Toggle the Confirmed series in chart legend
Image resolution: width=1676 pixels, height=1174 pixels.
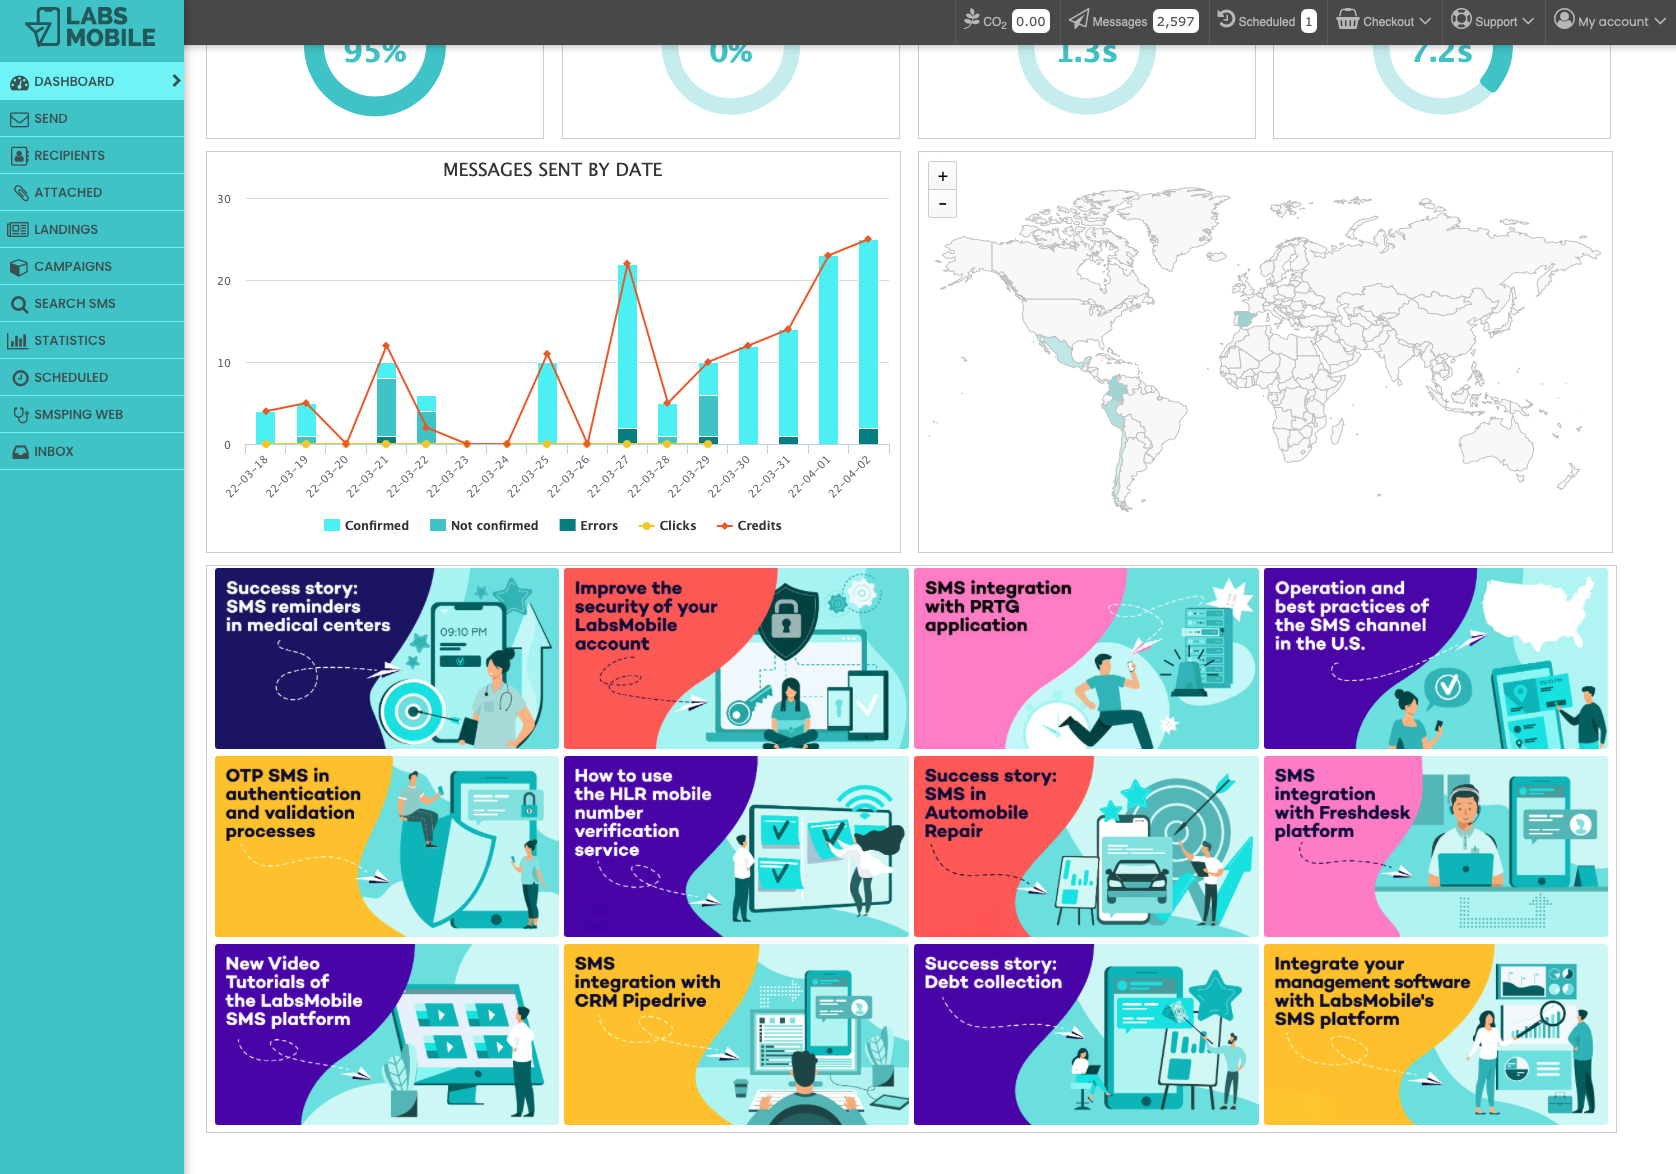366,526
